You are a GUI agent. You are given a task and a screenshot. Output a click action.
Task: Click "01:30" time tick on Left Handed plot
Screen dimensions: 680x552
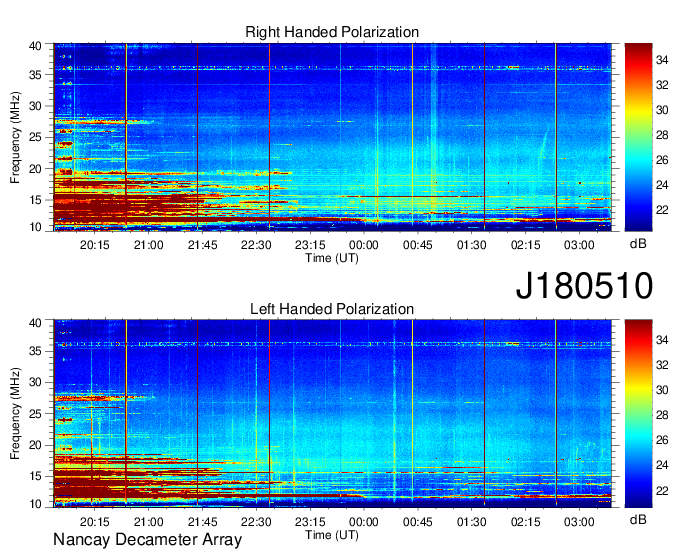pos(471,522)
